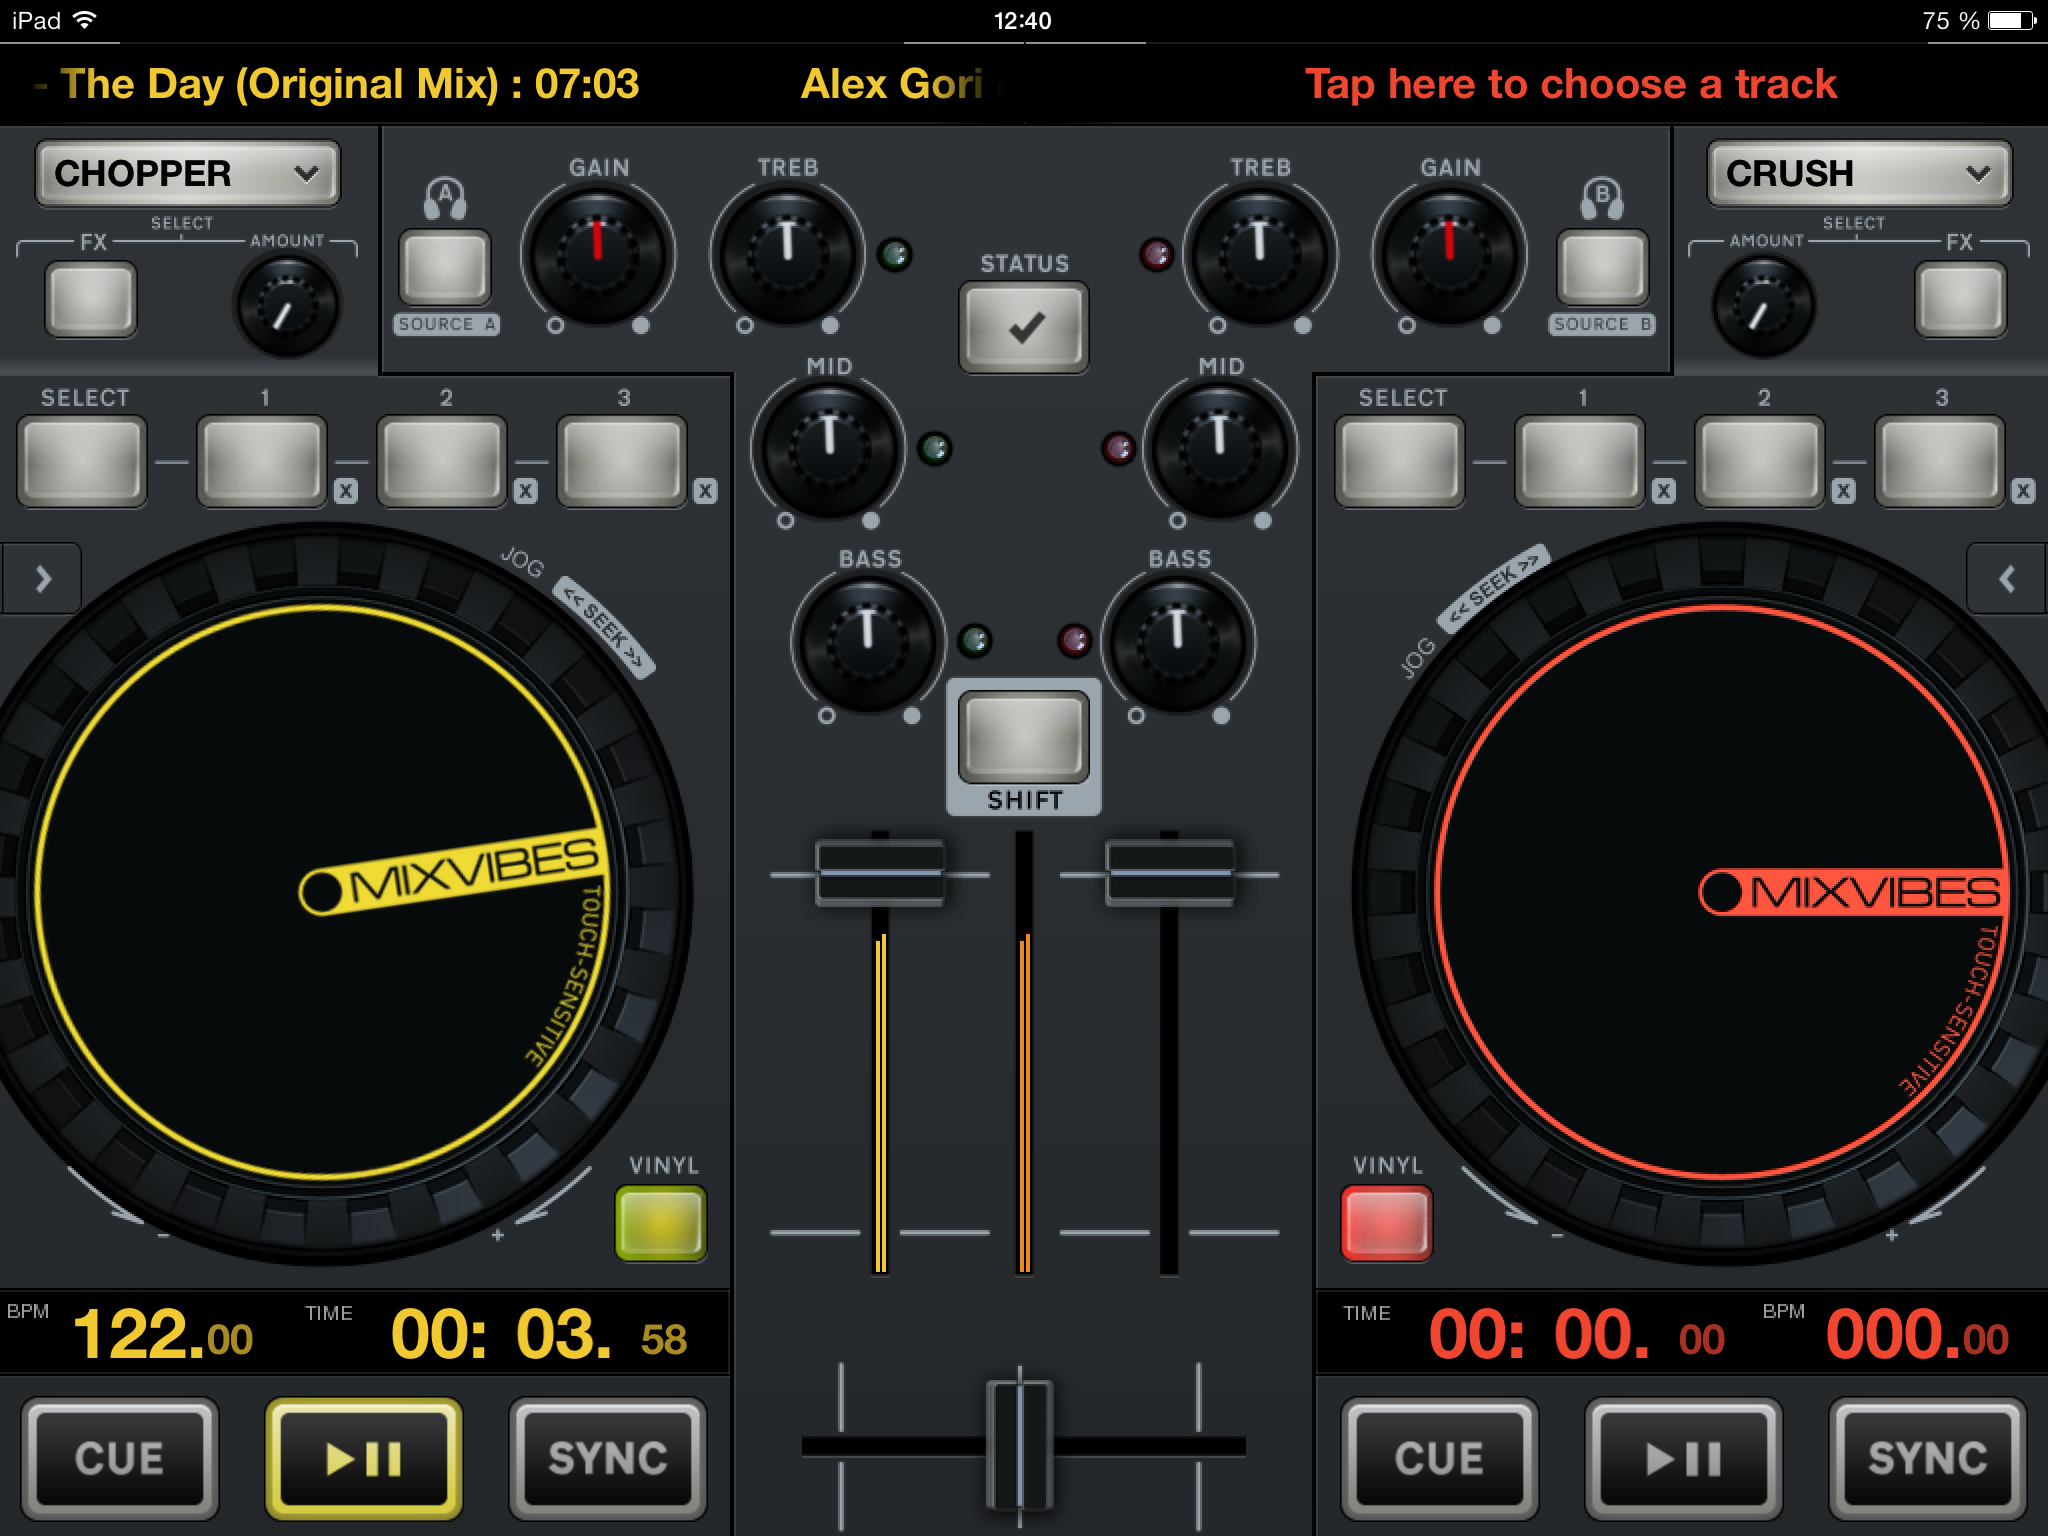The width and height of the screenshot is (2048, 1536).
Task: Tap here to choose a track
Action: click(x=1570, y=84)
